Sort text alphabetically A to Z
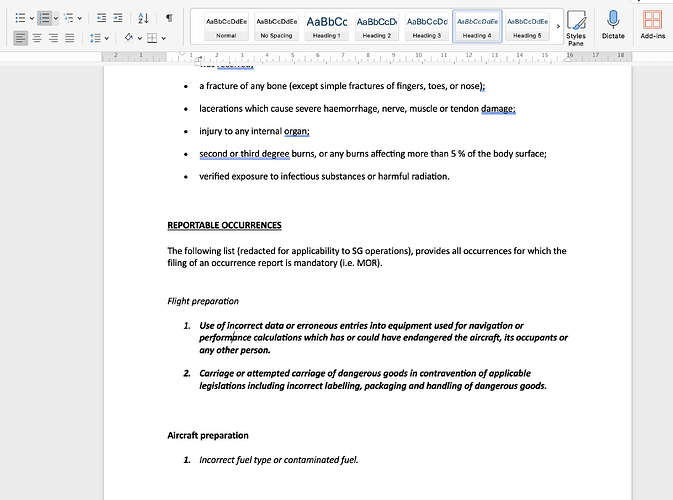Viewport: 673px width, 500px height. [143, 18]
